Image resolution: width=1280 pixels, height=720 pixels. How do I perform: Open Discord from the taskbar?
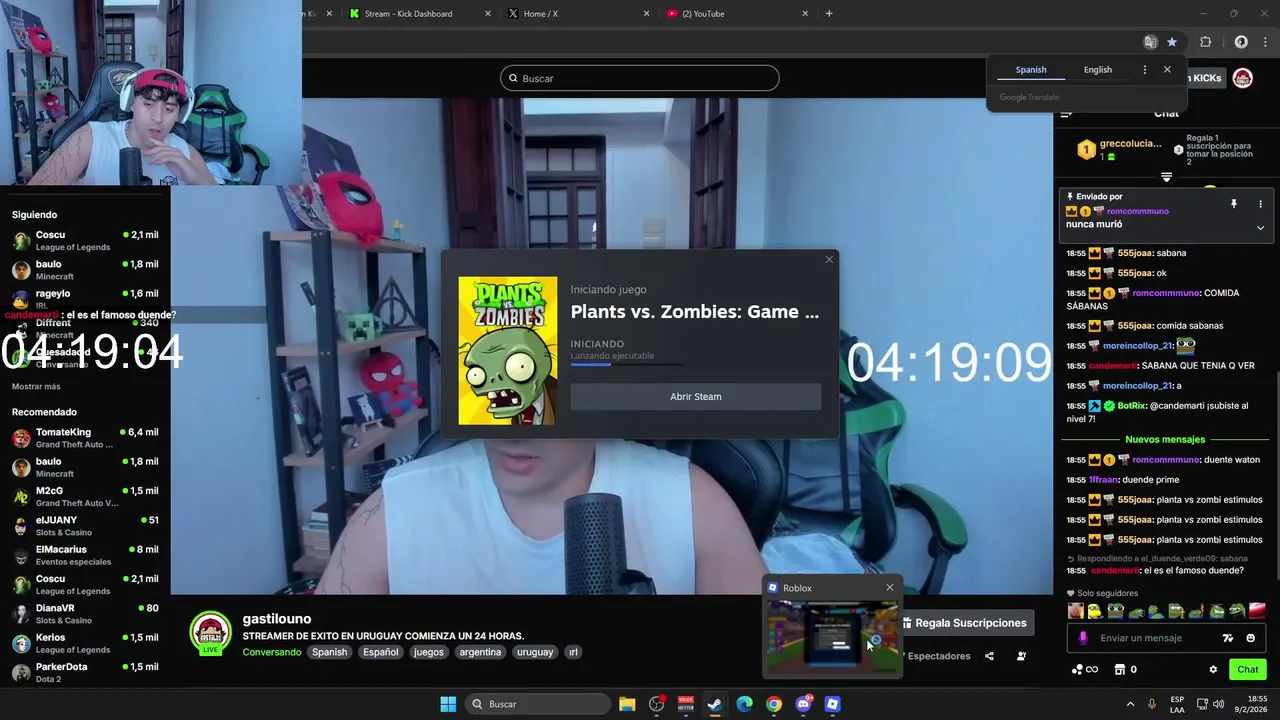(x=803, y=704)
